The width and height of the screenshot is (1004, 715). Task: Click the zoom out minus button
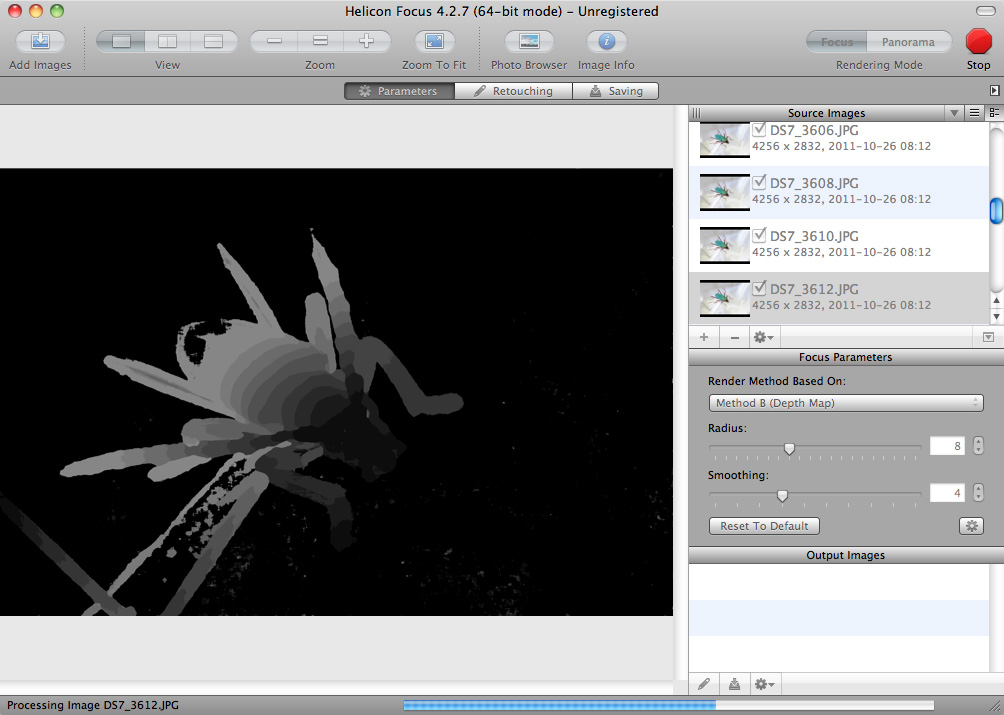(274, 42)
